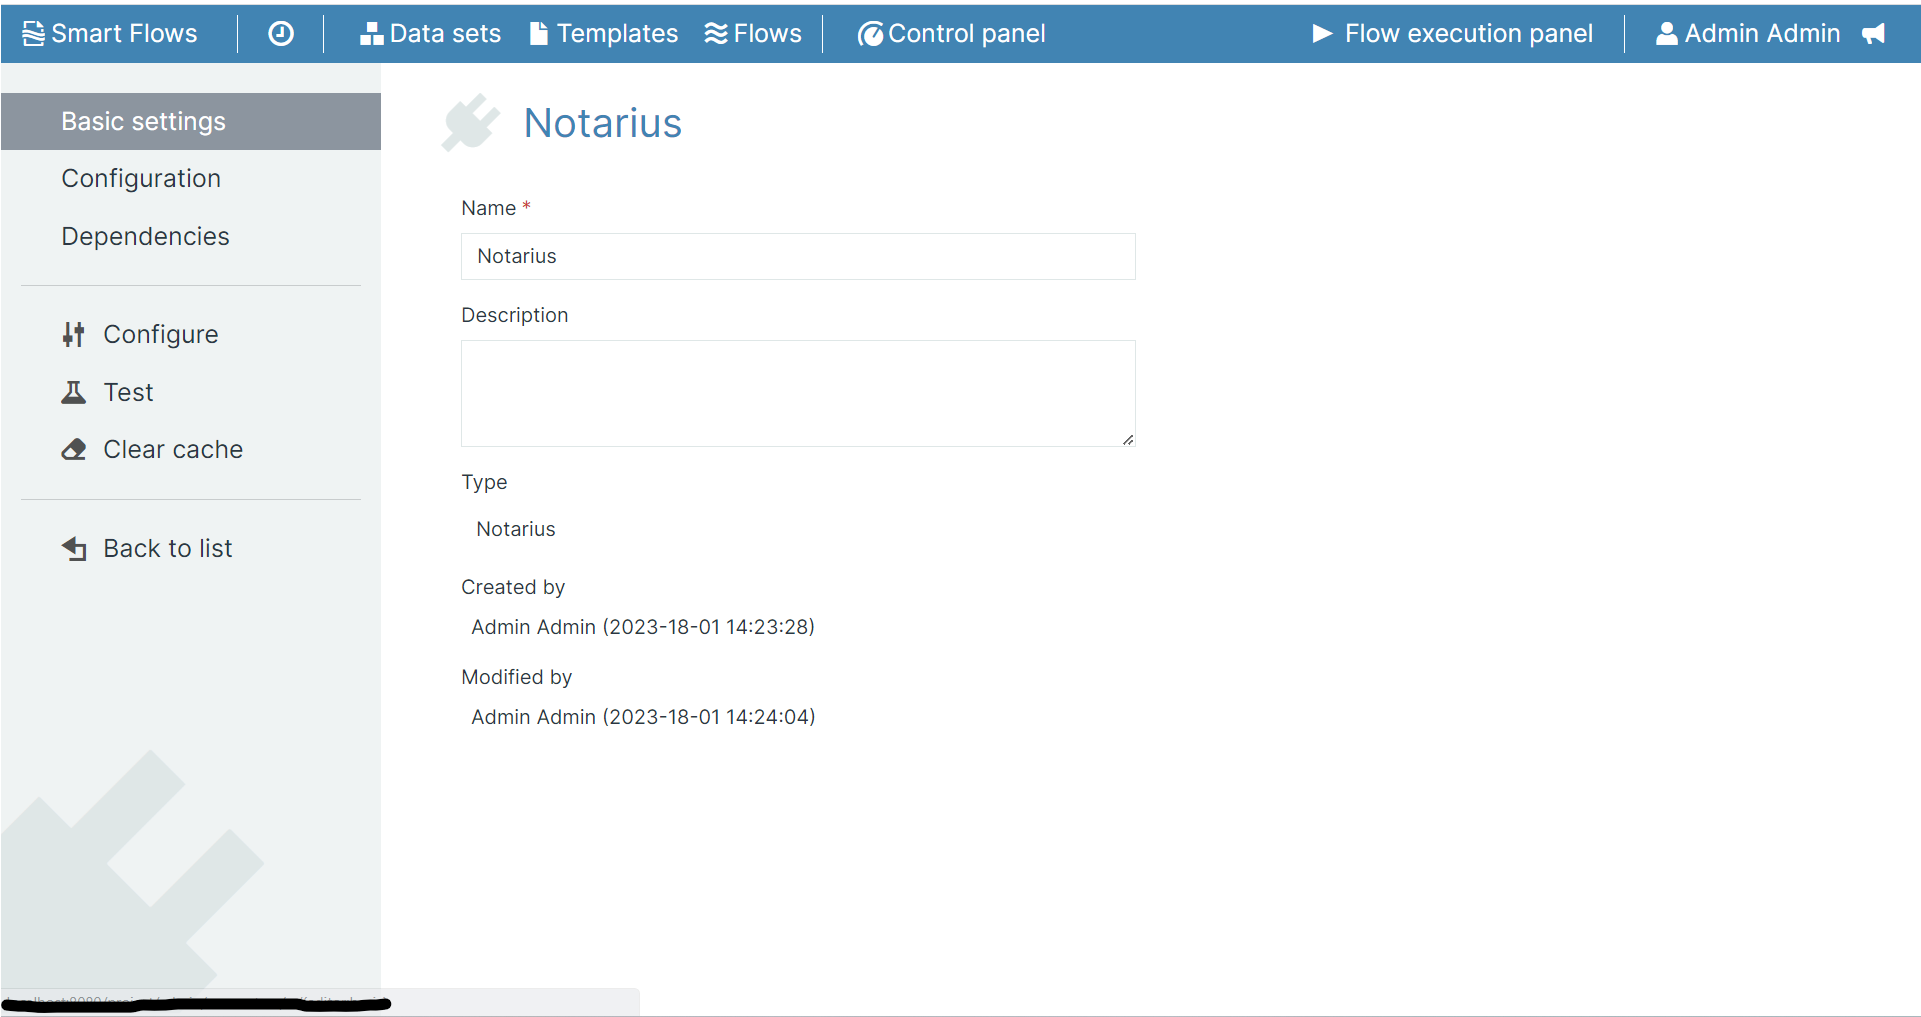The width and height of the screenshot is (1921, 1017).
Task: Switch to the Configuration tab
Action: (x=191, y=178)
